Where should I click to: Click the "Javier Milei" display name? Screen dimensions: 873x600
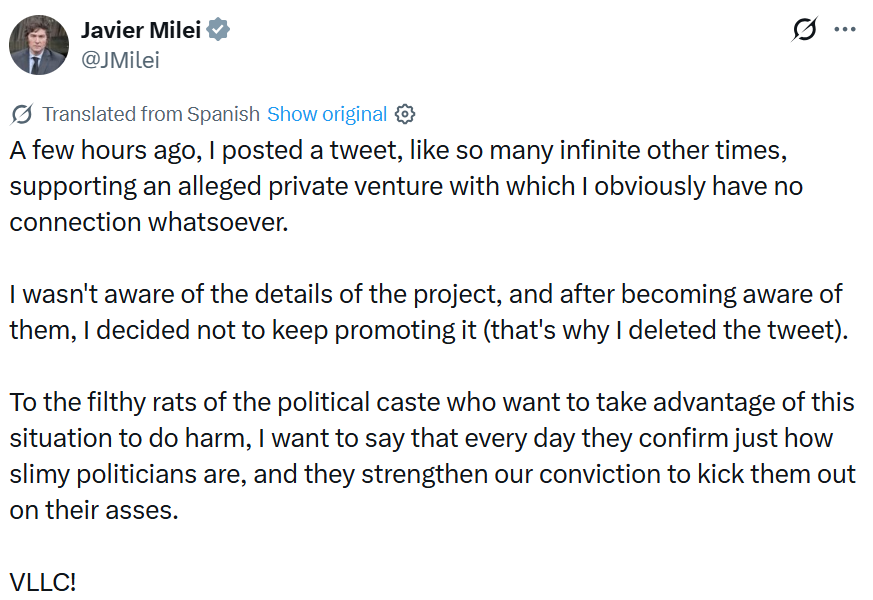pyautogui.click(x=141, y=30)
